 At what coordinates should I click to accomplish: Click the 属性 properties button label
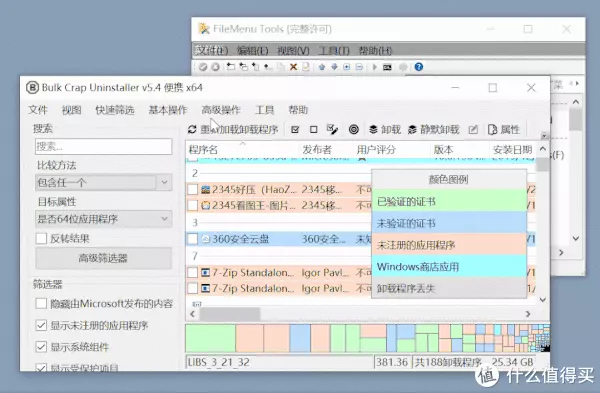(510, 130)
